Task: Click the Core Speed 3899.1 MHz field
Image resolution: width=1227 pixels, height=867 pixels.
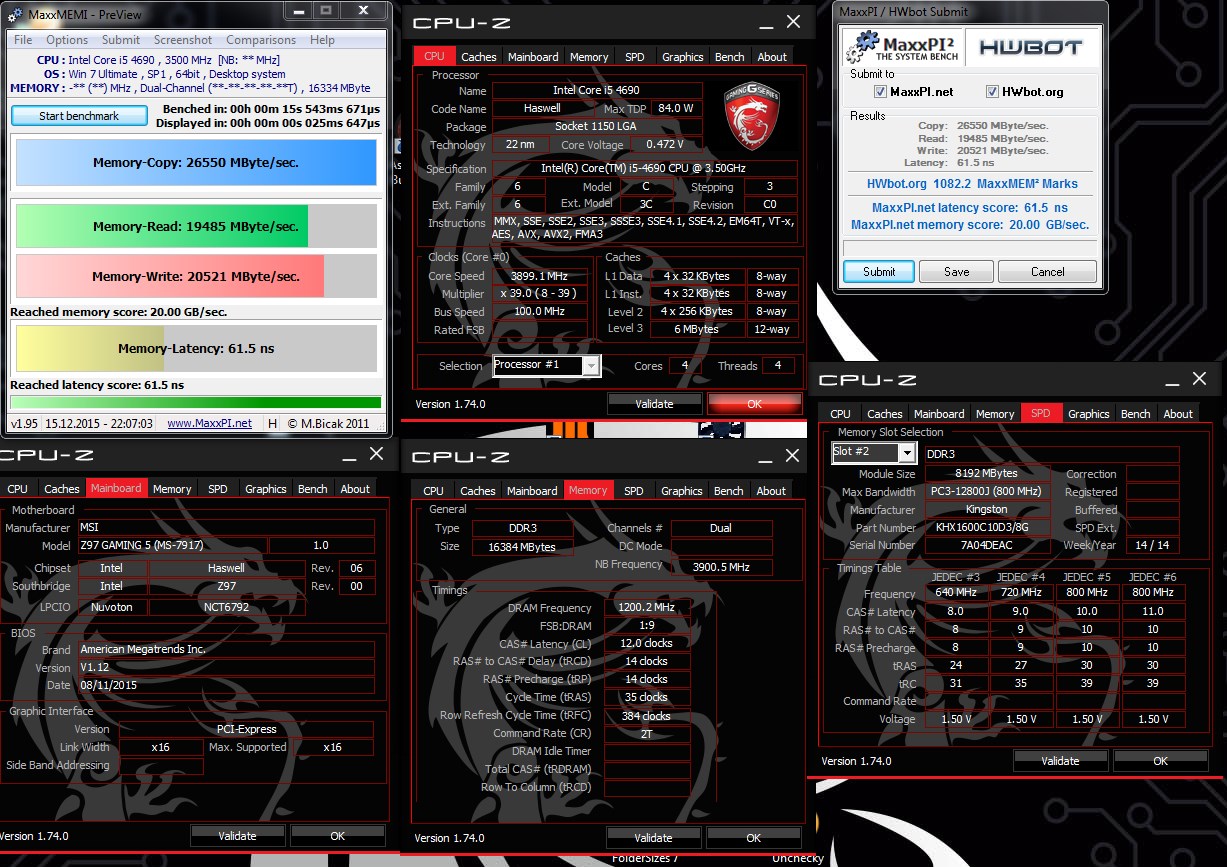Action: pos(539,276)
